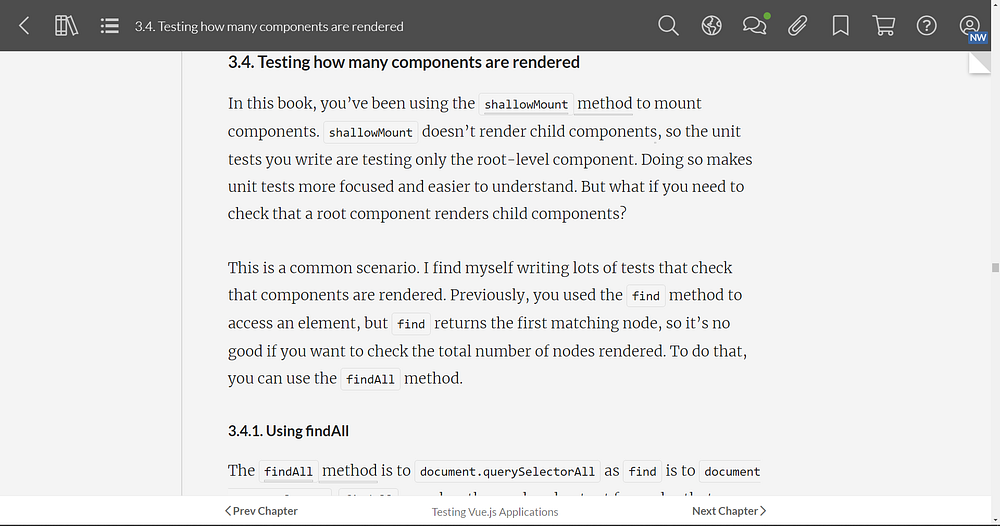Open the user account profile icon
This screenshot has width=1000, height=526.
pyautogui.click(x=969, y=26)
